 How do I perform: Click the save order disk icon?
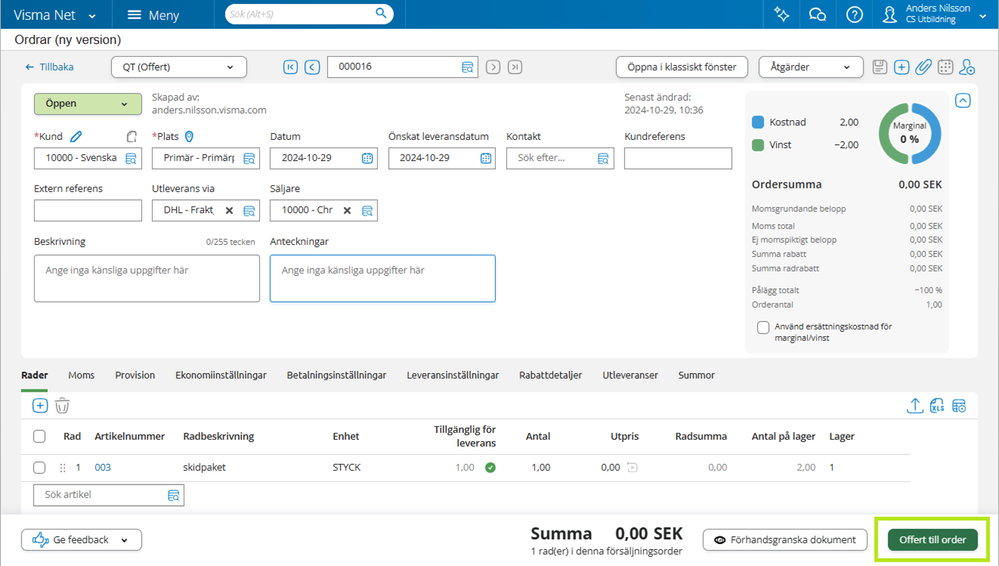(x=879, y=67)
